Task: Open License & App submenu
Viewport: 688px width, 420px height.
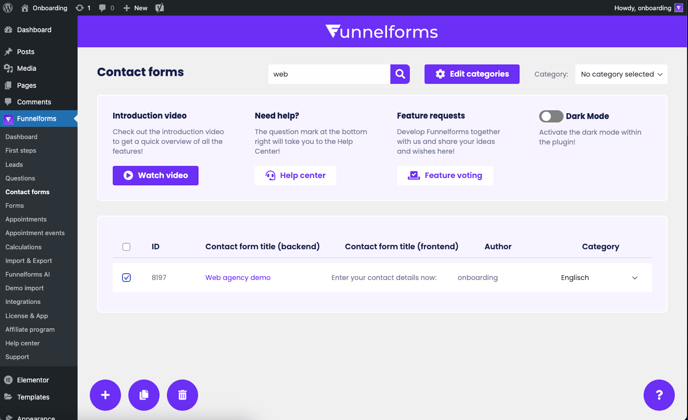Action: click(x=26, y=316)
